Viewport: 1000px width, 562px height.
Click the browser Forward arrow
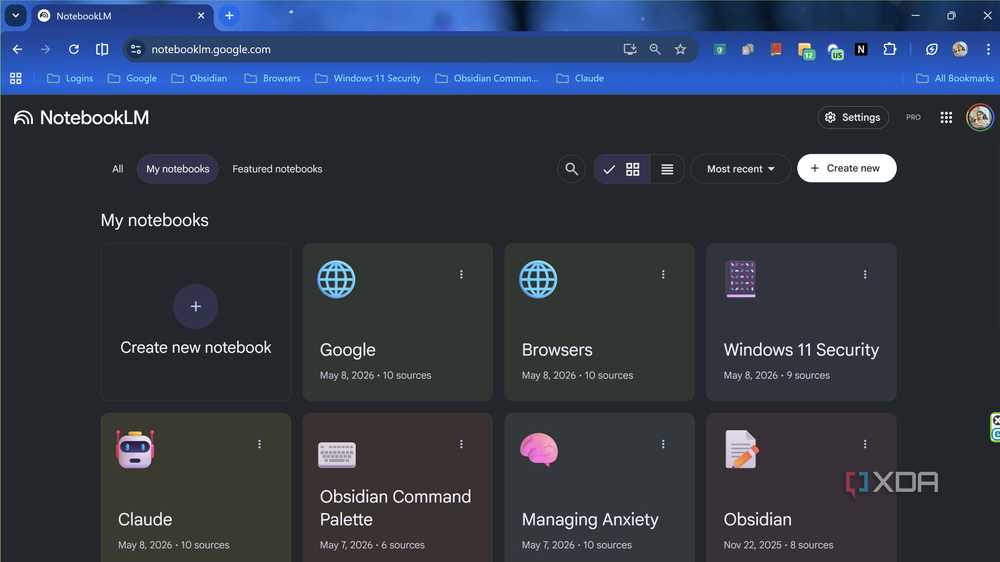tap(45, 49)
